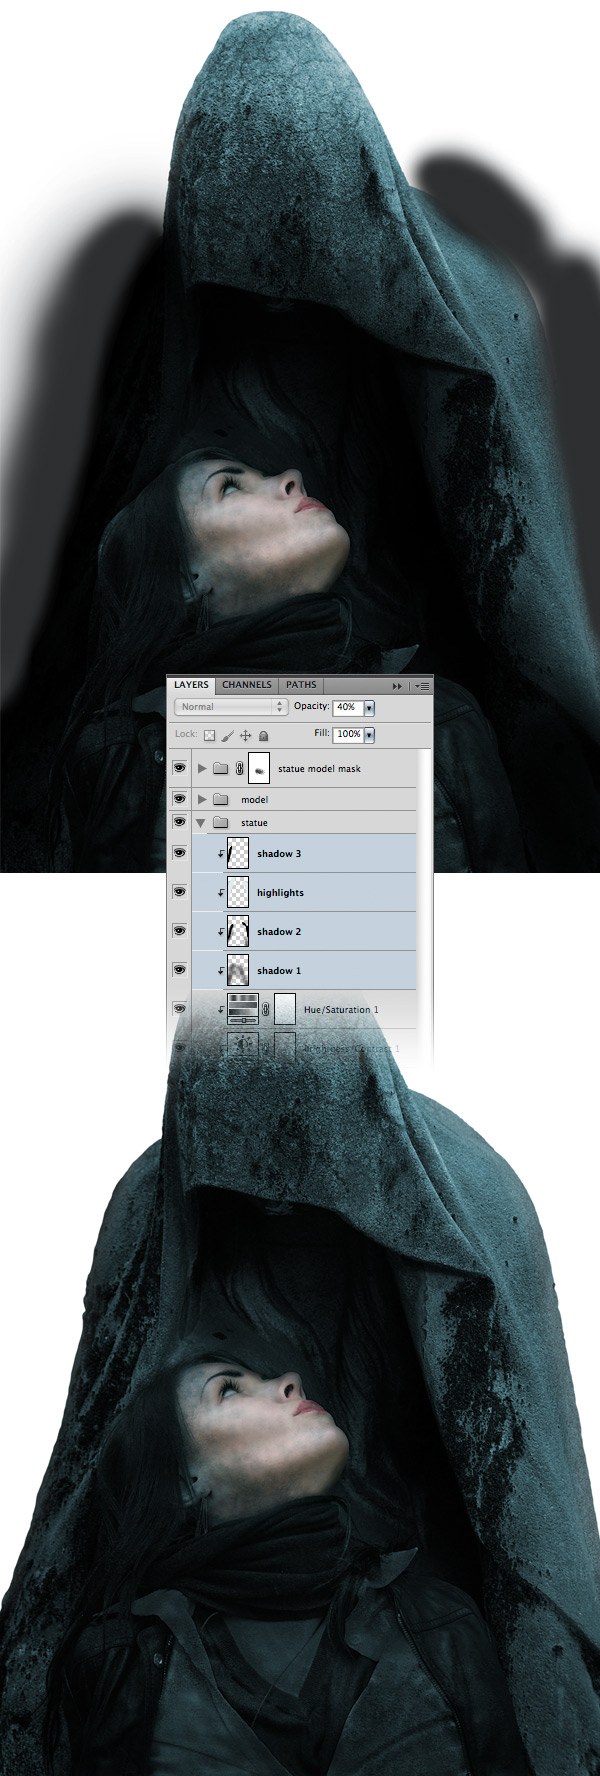Click the statue model mask thumbnail
The height and width of the screenshot is (1776, 600).
click(x=259, y=769)
